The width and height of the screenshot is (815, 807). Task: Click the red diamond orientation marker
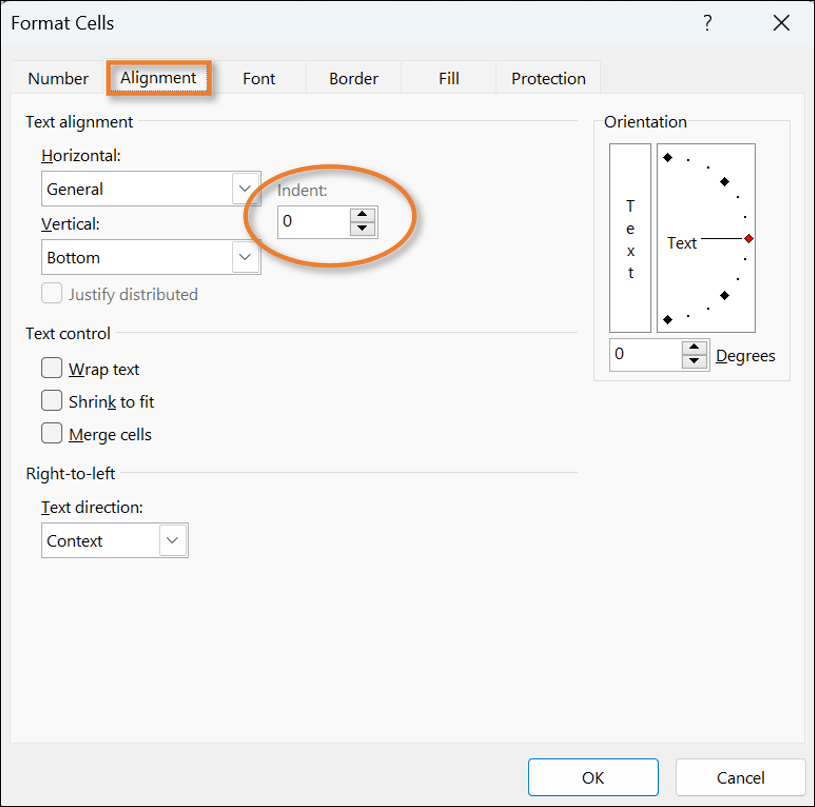[x=748, y=238]
